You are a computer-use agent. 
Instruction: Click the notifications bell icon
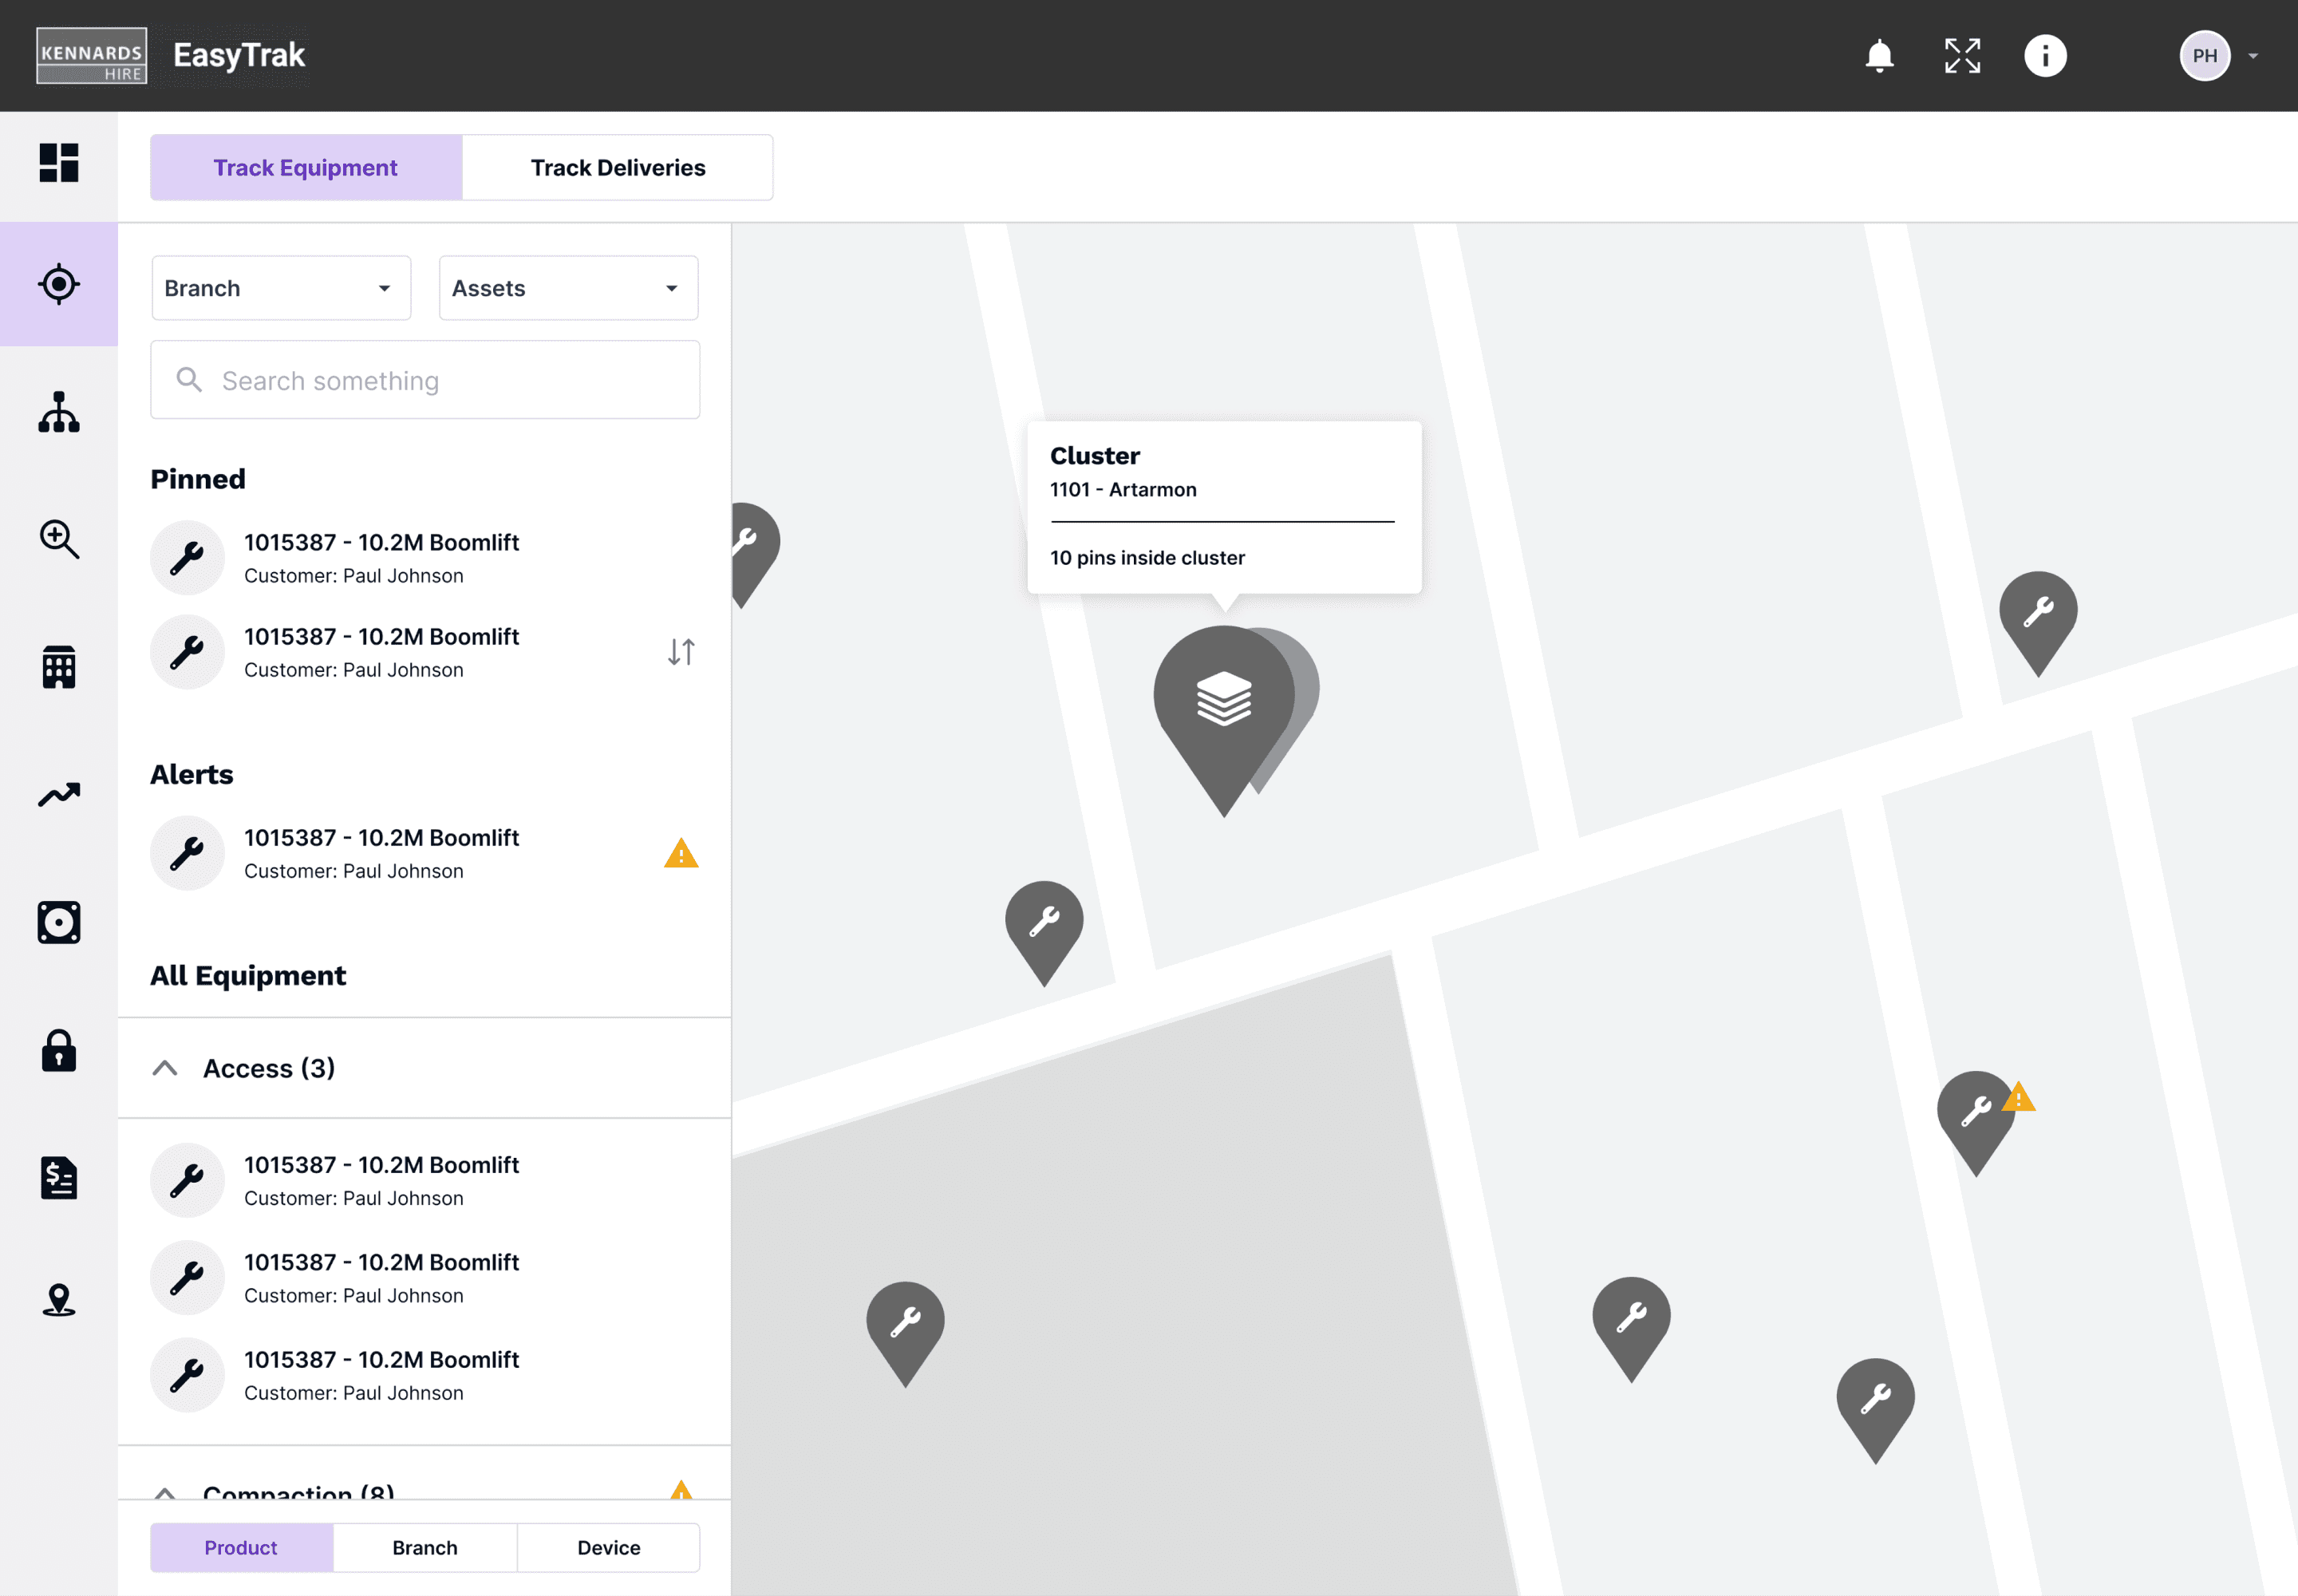1879,56
